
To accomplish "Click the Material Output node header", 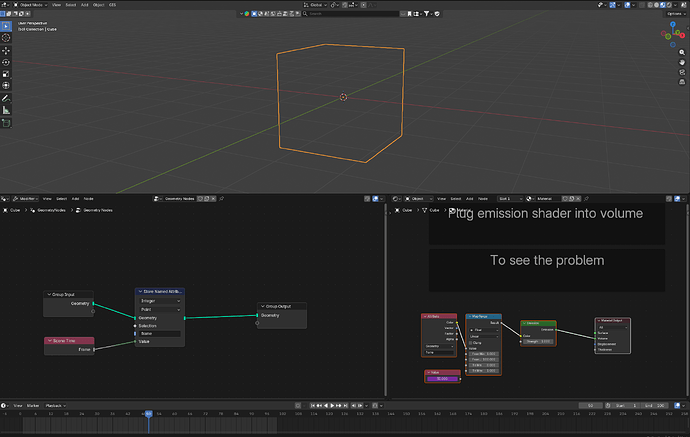I will tap(613, 320).
